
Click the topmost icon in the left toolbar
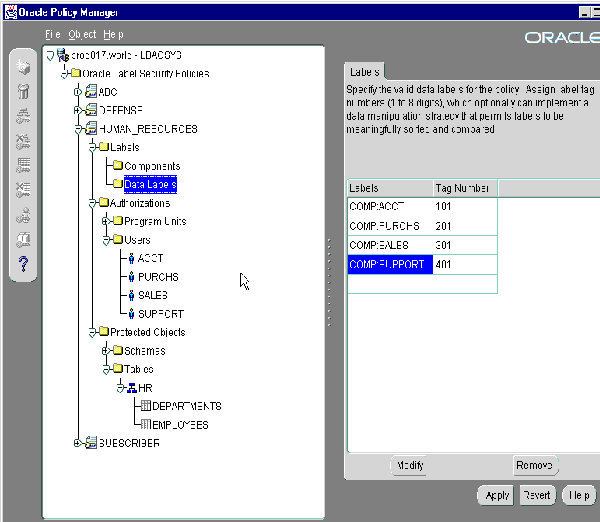coord(23,68)
